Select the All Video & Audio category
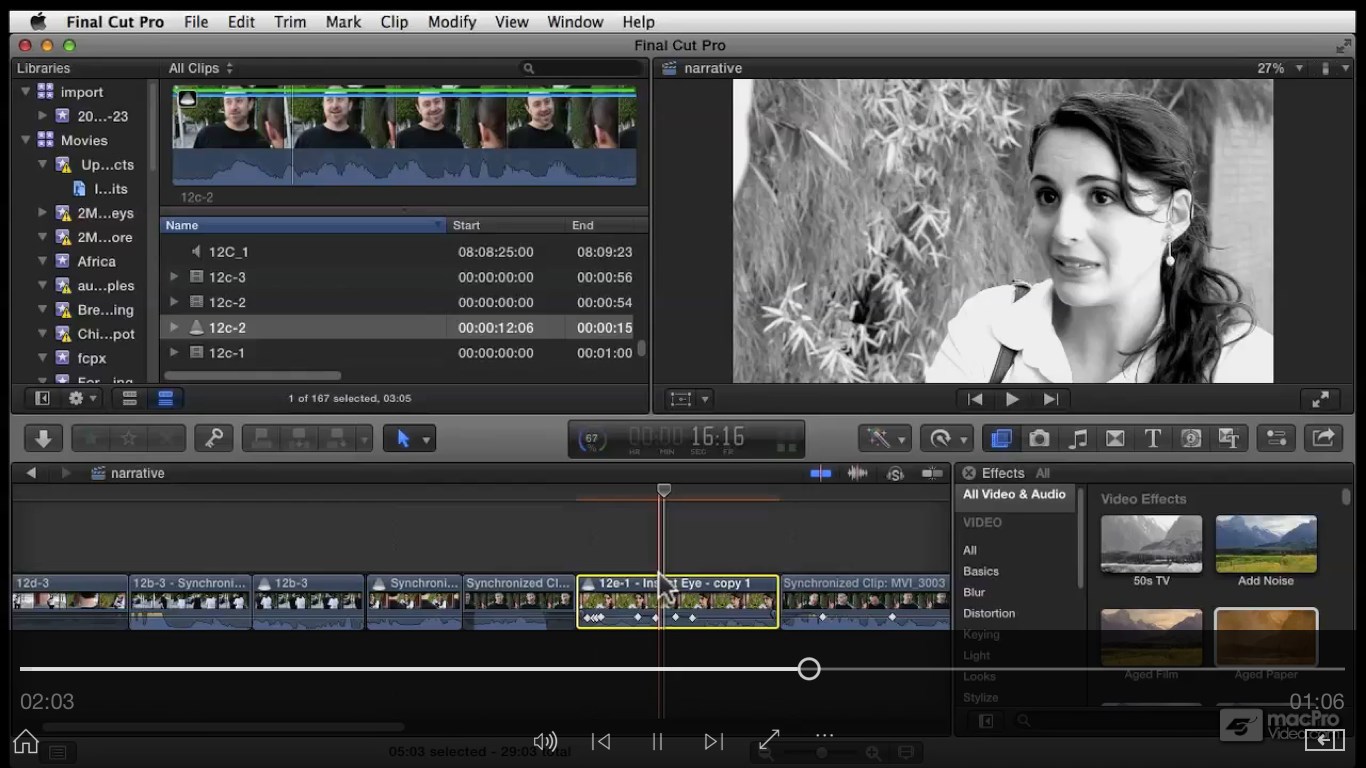 (x=1014, y=494)
